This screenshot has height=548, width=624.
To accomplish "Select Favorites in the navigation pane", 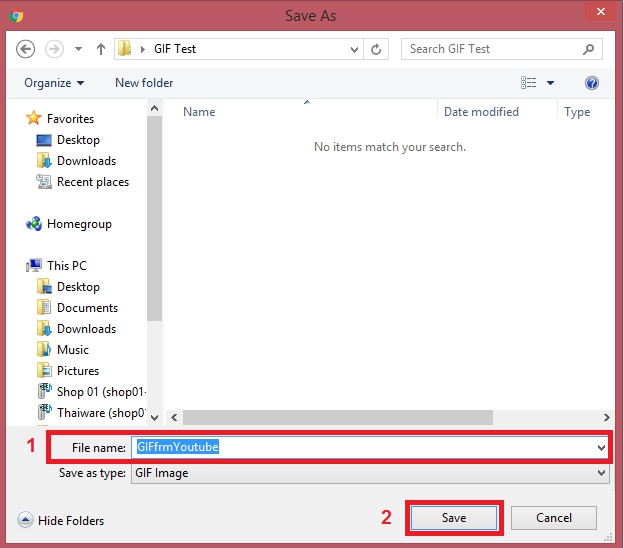I will [x=70, y=119].
